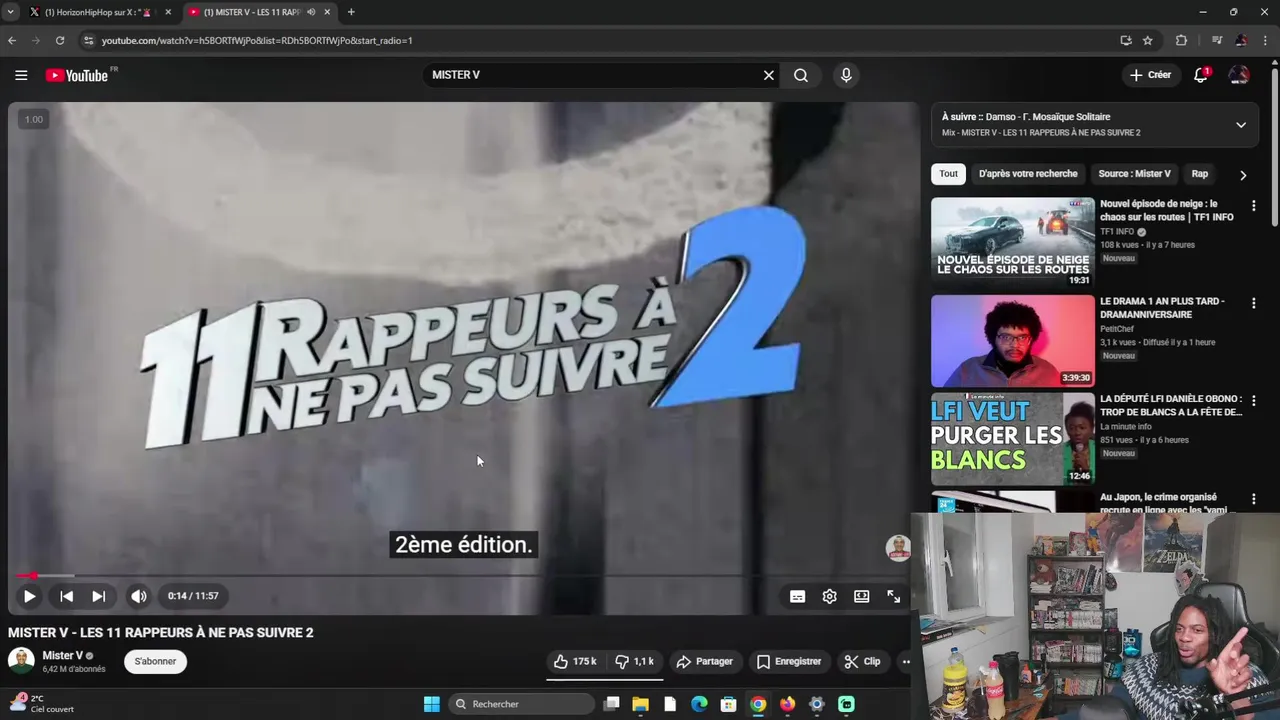Screen dimensions: 1280x720
Task: Focus the youtube.com address bar
Action: pyautogui.click(x=600, y=40)
